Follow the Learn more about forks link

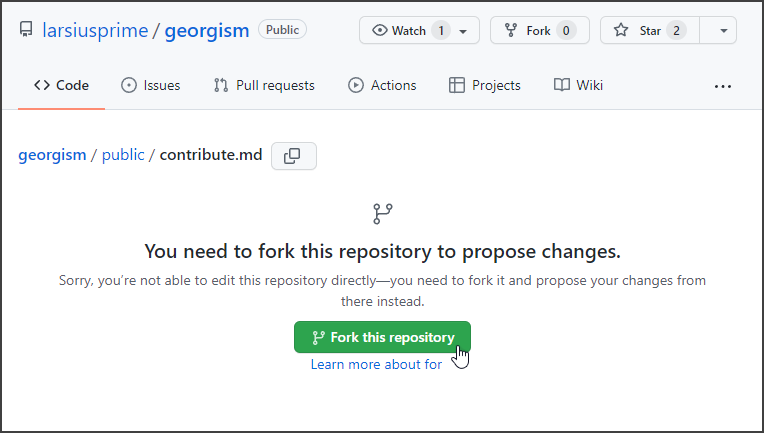click(376, 365)
